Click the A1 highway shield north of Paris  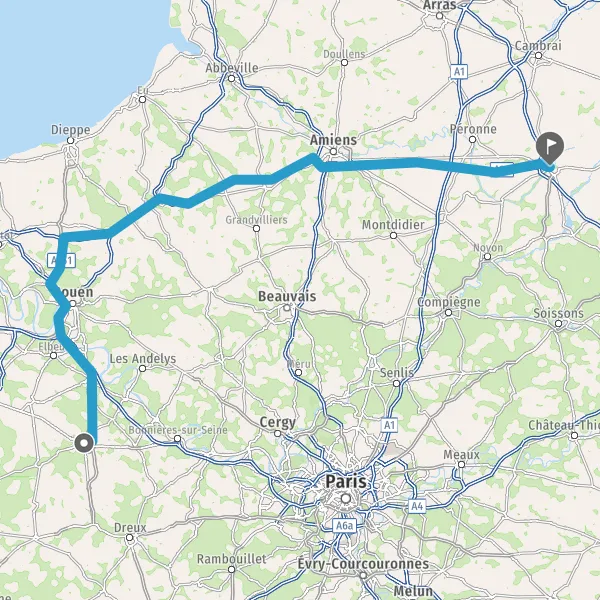pyautogui.click(x=389, y=425)
